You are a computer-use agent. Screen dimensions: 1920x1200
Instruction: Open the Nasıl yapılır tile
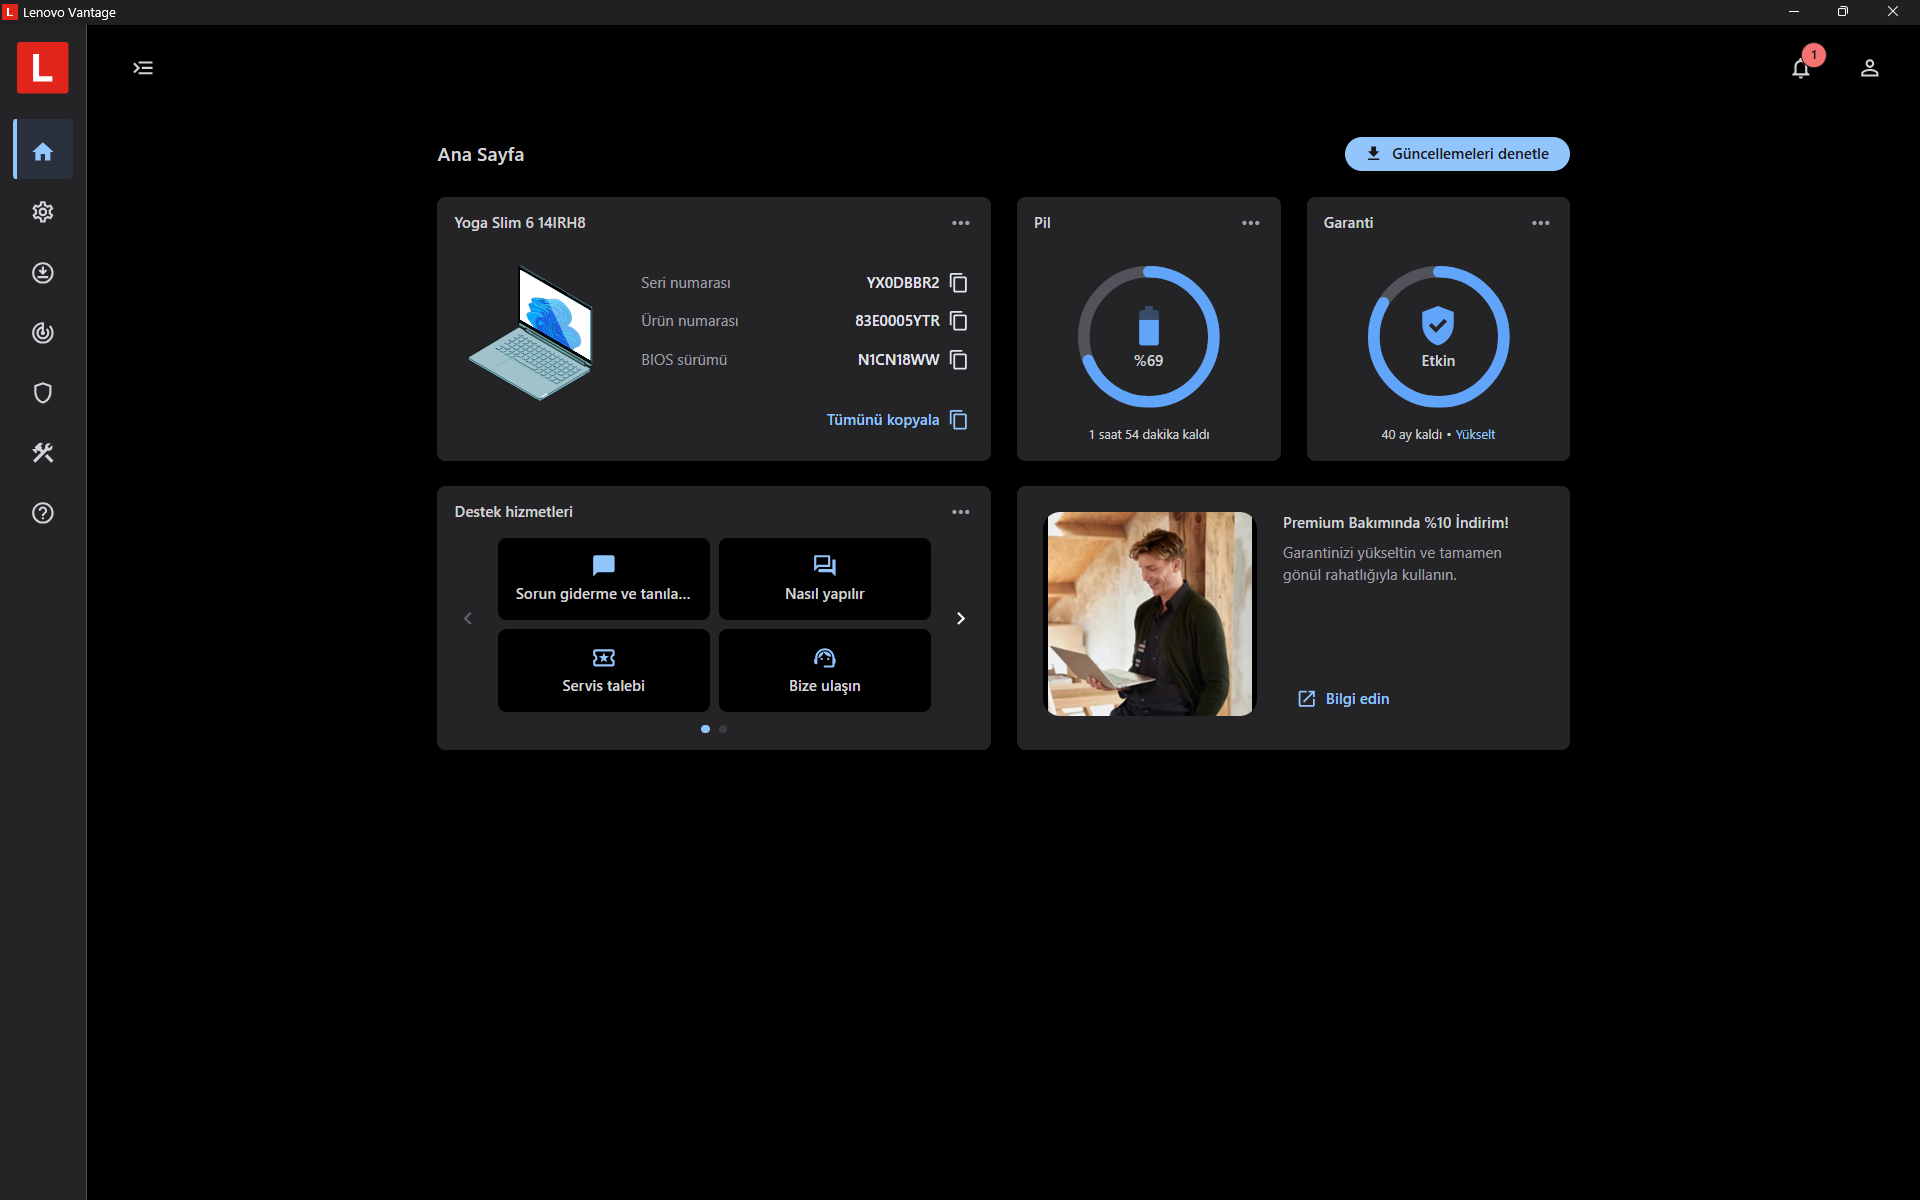pos(825,579)
